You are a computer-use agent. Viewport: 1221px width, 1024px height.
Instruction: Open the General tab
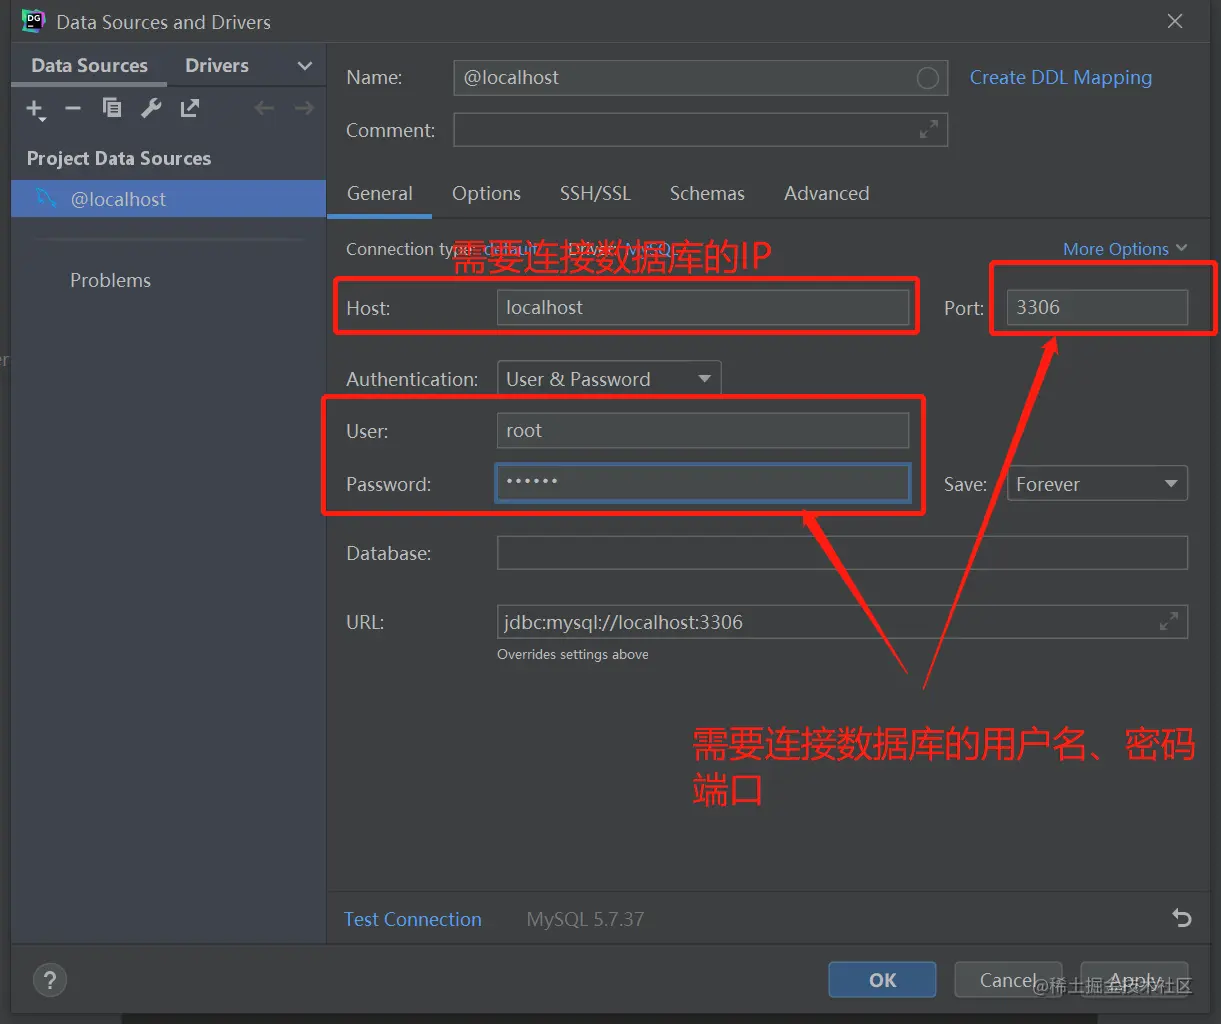click(x=379, y=193)
